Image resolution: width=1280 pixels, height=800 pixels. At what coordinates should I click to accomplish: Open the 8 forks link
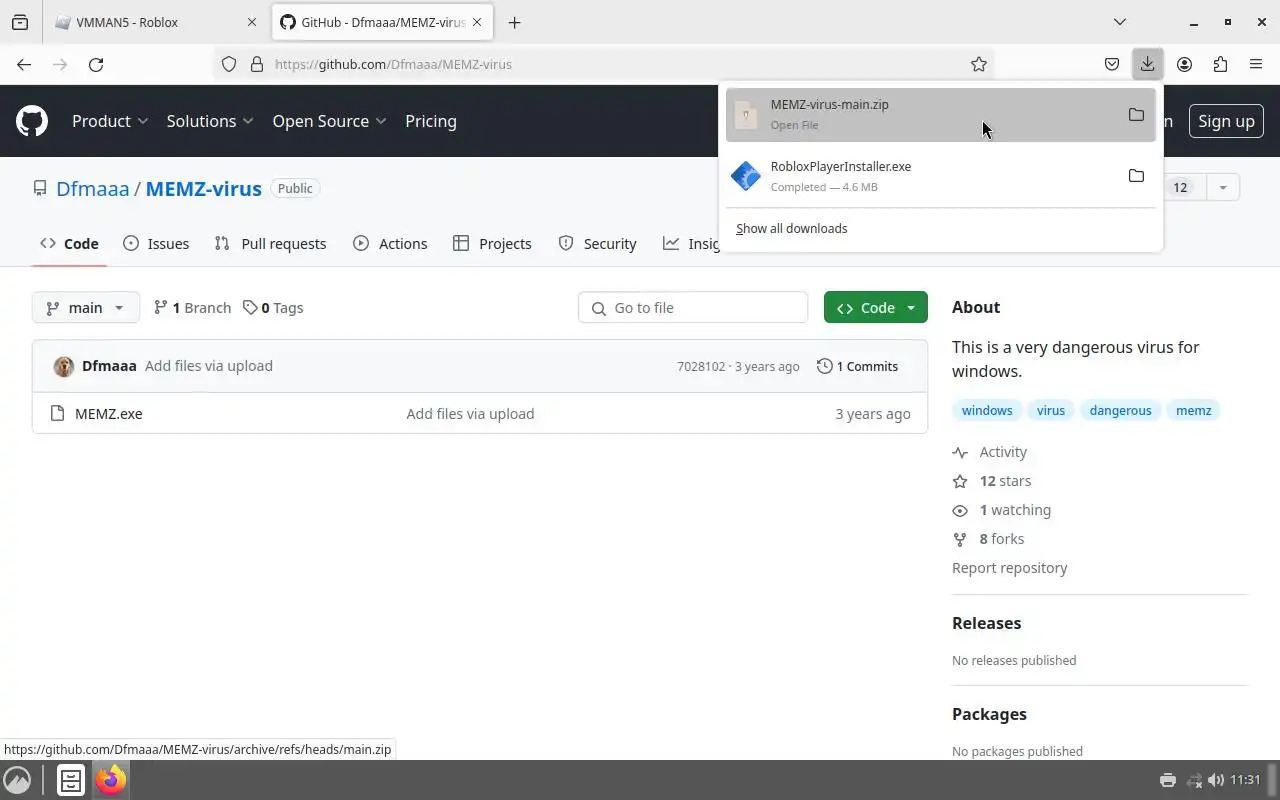[x=988, y=539]
